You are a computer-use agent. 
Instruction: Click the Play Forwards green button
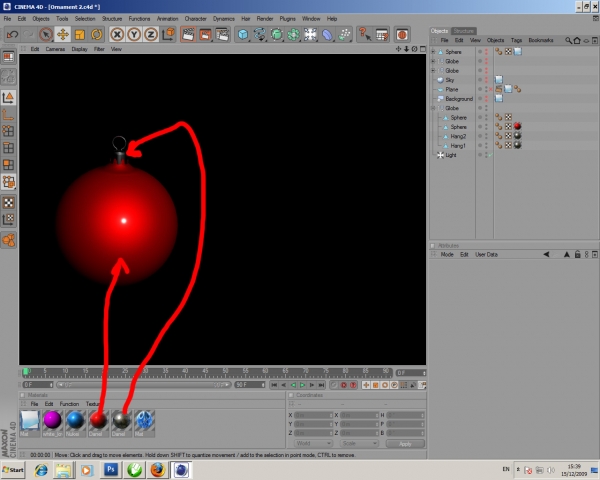[302, 385]
